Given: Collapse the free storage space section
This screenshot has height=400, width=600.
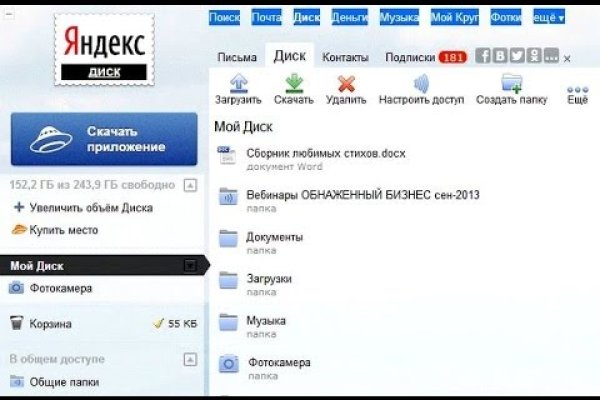Looking at the screenshot, I should [190, 185].
